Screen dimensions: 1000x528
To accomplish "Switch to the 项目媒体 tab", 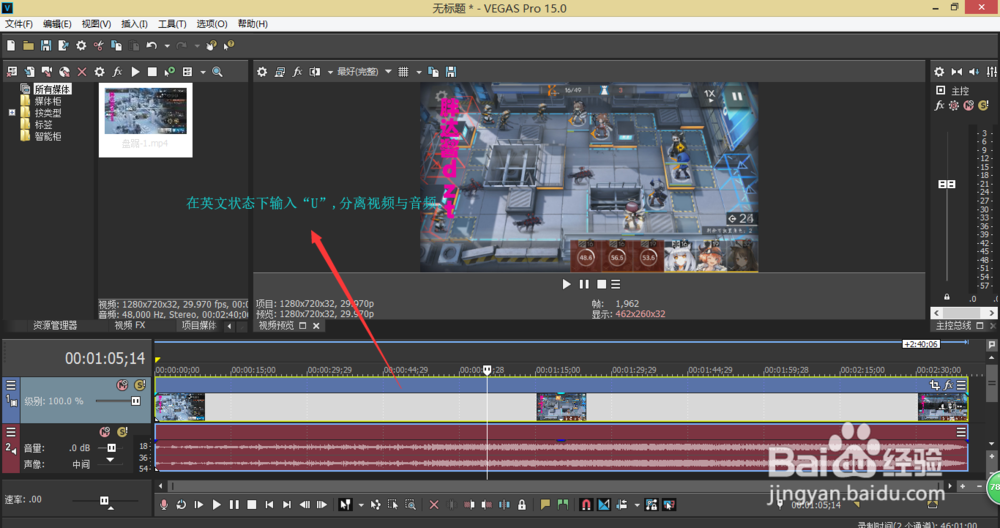I will point(198,325).
